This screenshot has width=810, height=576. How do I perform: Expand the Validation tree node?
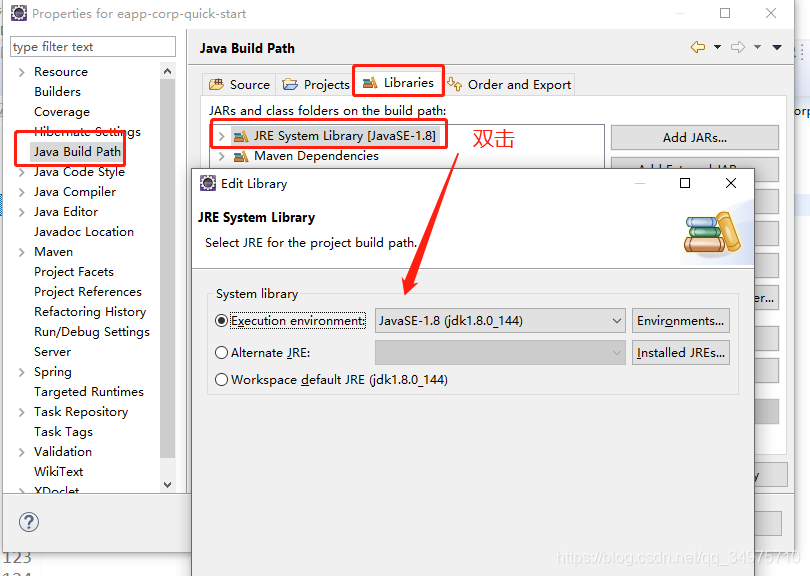[21, 453]
